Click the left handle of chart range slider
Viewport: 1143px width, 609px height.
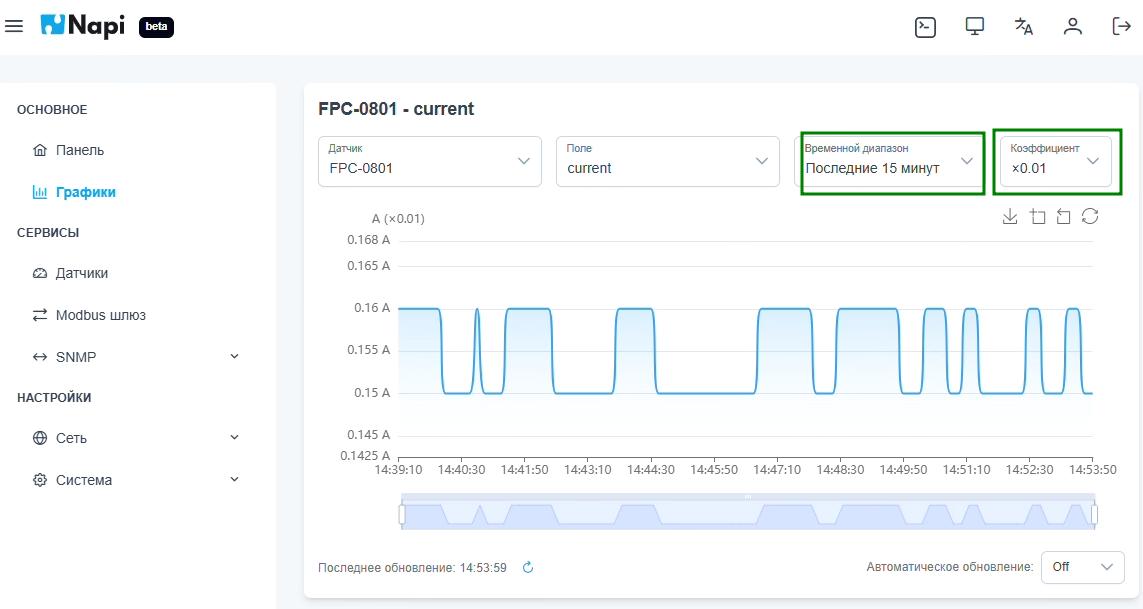tap(402, 514)
